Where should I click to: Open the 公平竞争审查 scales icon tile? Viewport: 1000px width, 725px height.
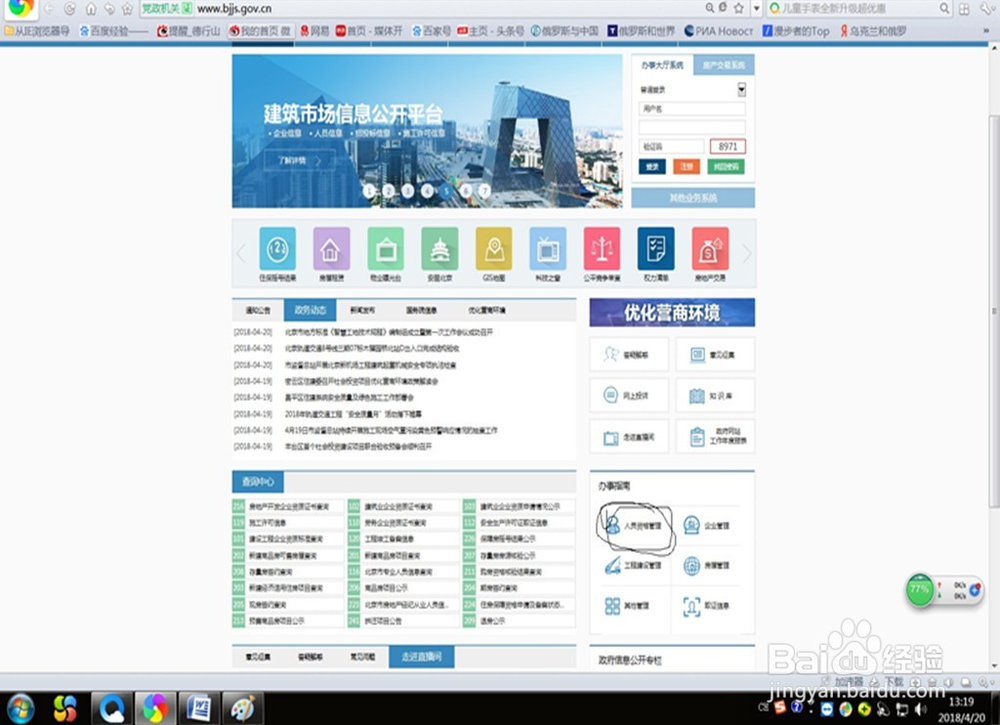601,249
